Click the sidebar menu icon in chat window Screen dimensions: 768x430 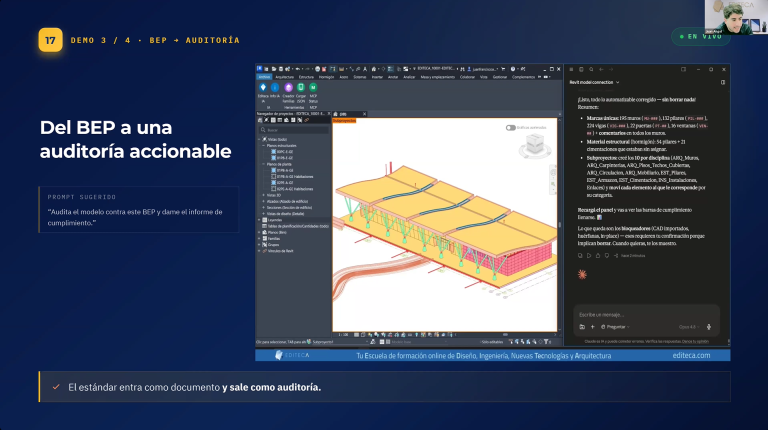(571, 69)
